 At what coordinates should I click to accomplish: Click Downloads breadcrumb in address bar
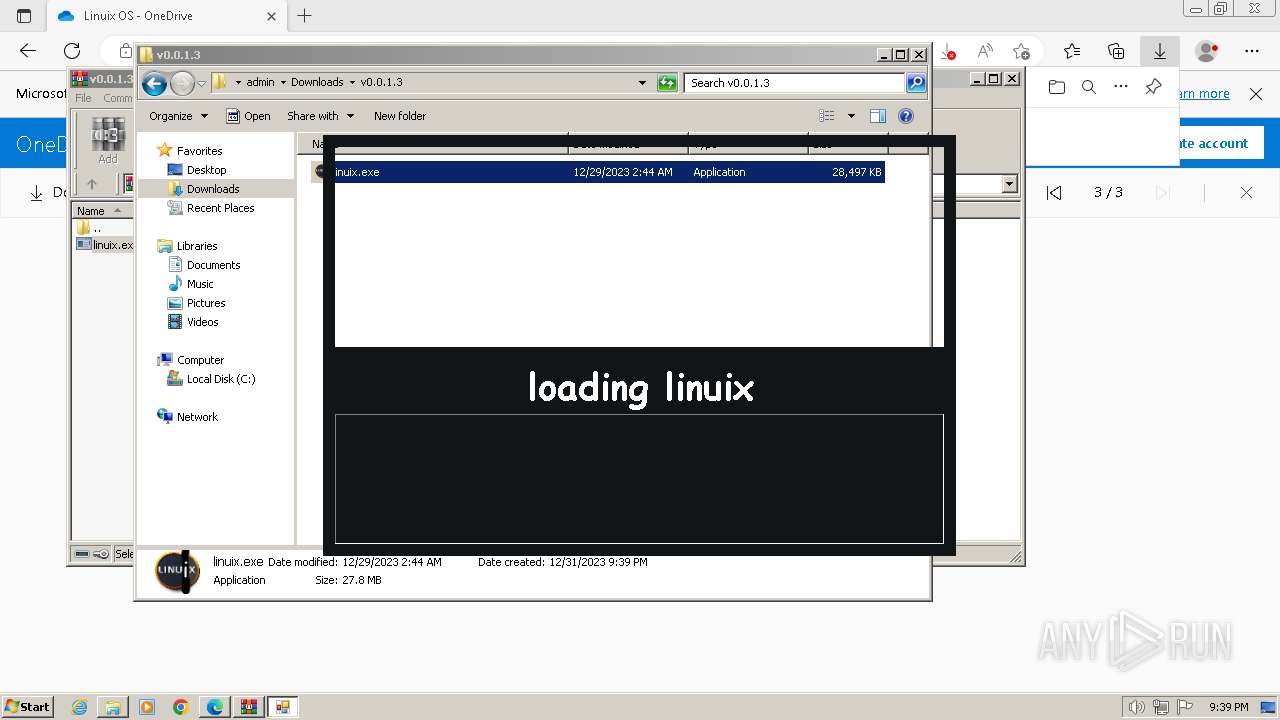[x=317, y=83]
